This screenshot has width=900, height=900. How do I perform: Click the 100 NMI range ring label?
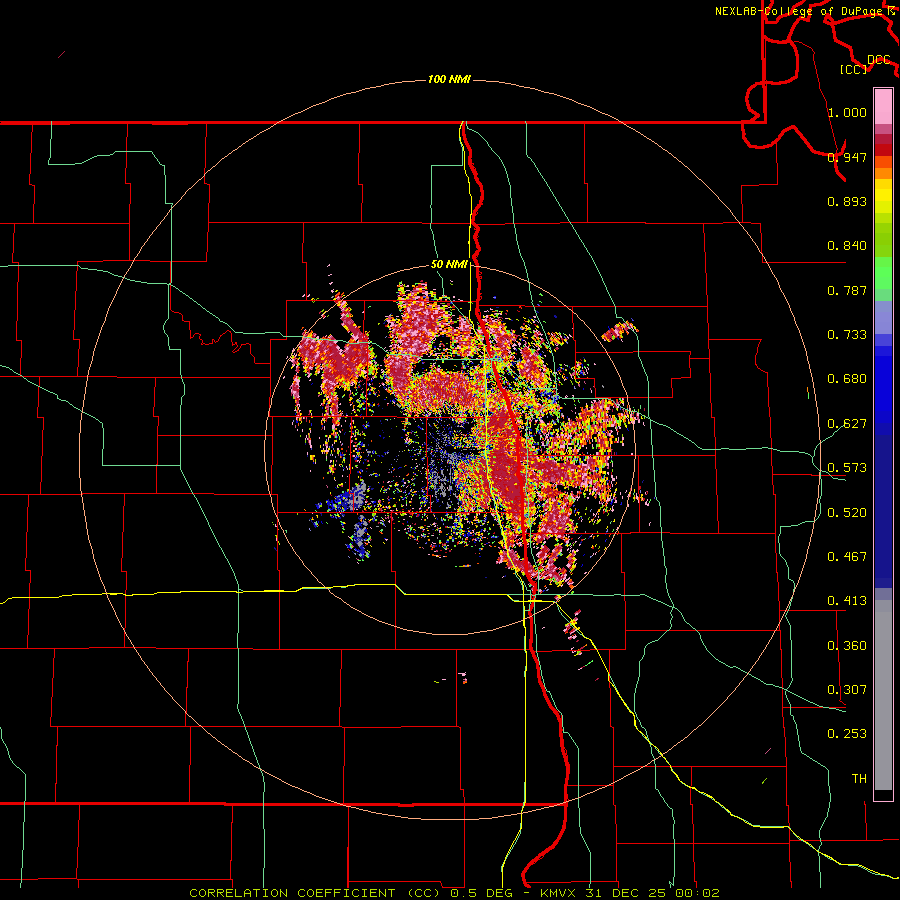449,79
